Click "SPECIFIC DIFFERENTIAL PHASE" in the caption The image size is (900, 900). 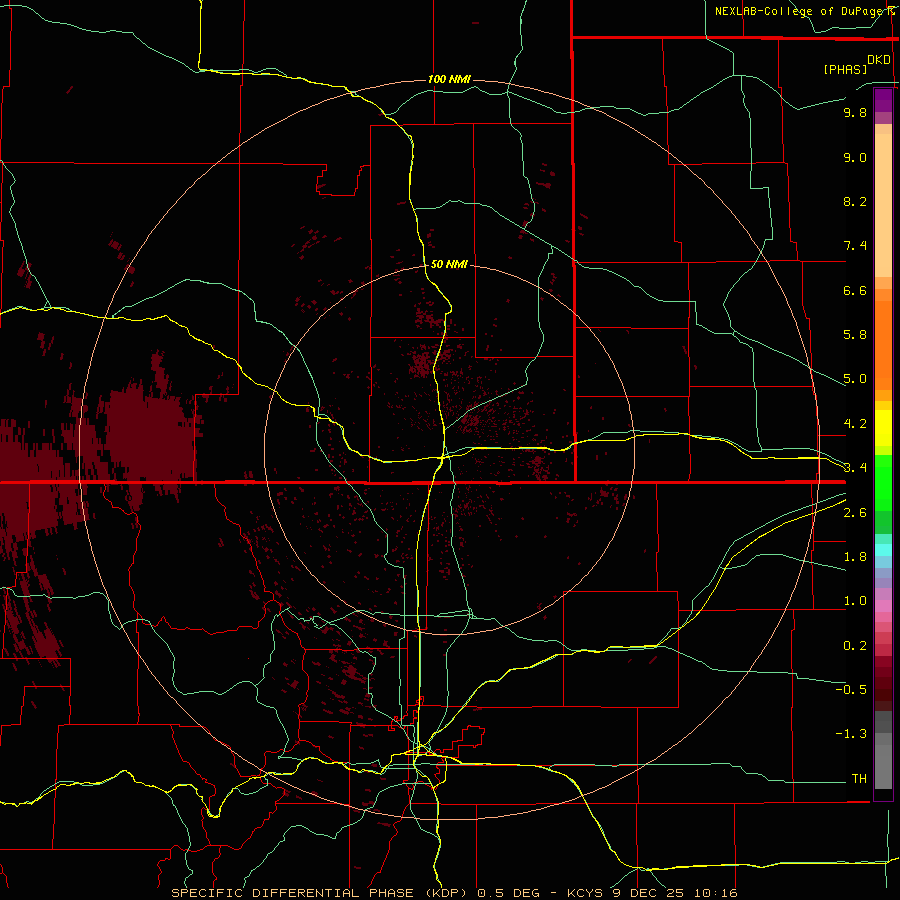pyautogui.click(x=292, y=893)
